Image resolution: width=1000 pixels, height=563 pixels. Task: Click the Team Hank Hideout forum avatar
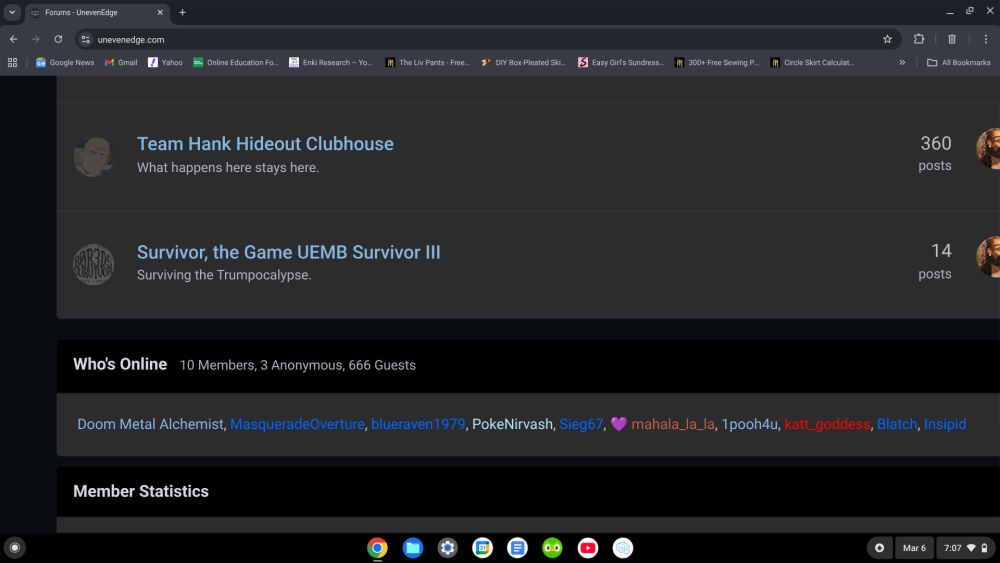coord(93,156)
